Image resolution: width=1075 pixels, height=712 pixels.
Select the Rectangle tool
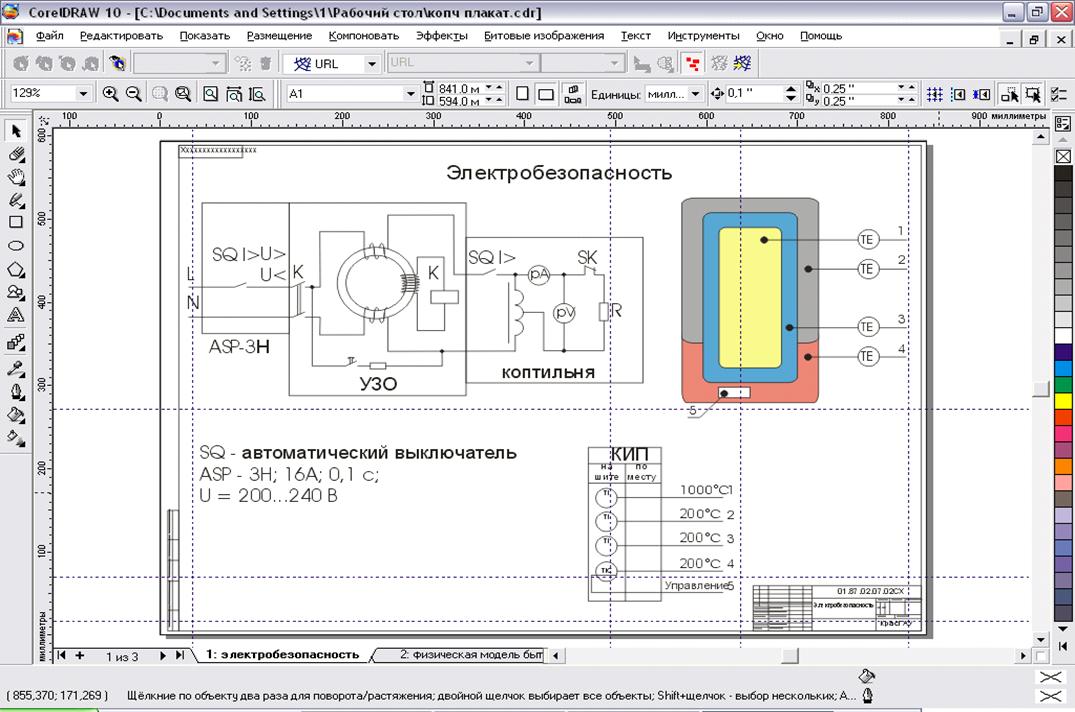16,222
